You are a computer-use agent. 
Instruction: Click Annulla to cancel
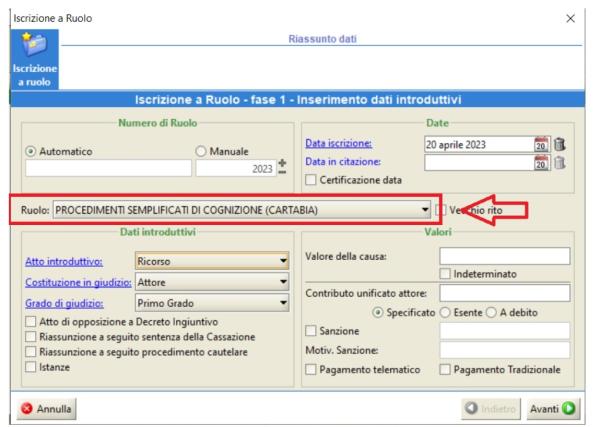point(47,409)
